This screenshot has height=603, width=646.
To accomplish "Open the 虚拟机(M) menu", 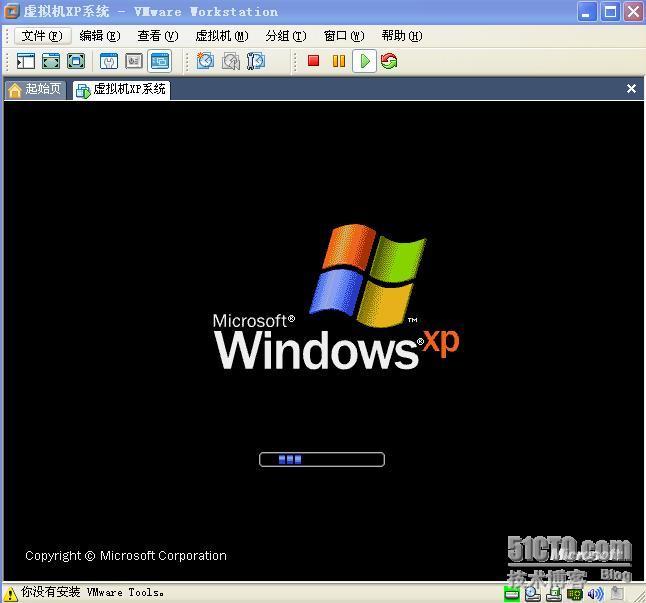I will 222,36.
